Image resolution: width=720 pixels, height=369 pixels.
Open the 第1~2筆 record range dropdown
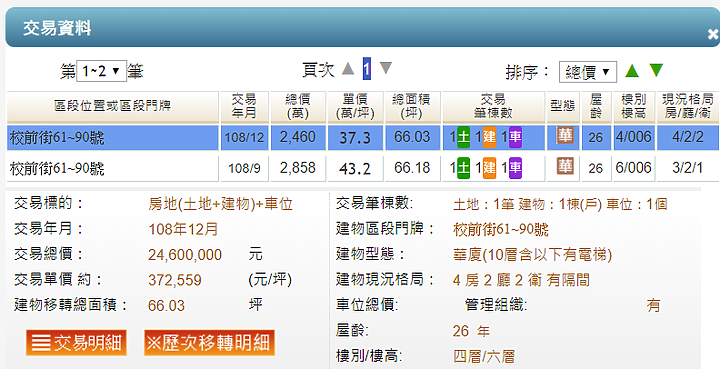tap(101, 71)
